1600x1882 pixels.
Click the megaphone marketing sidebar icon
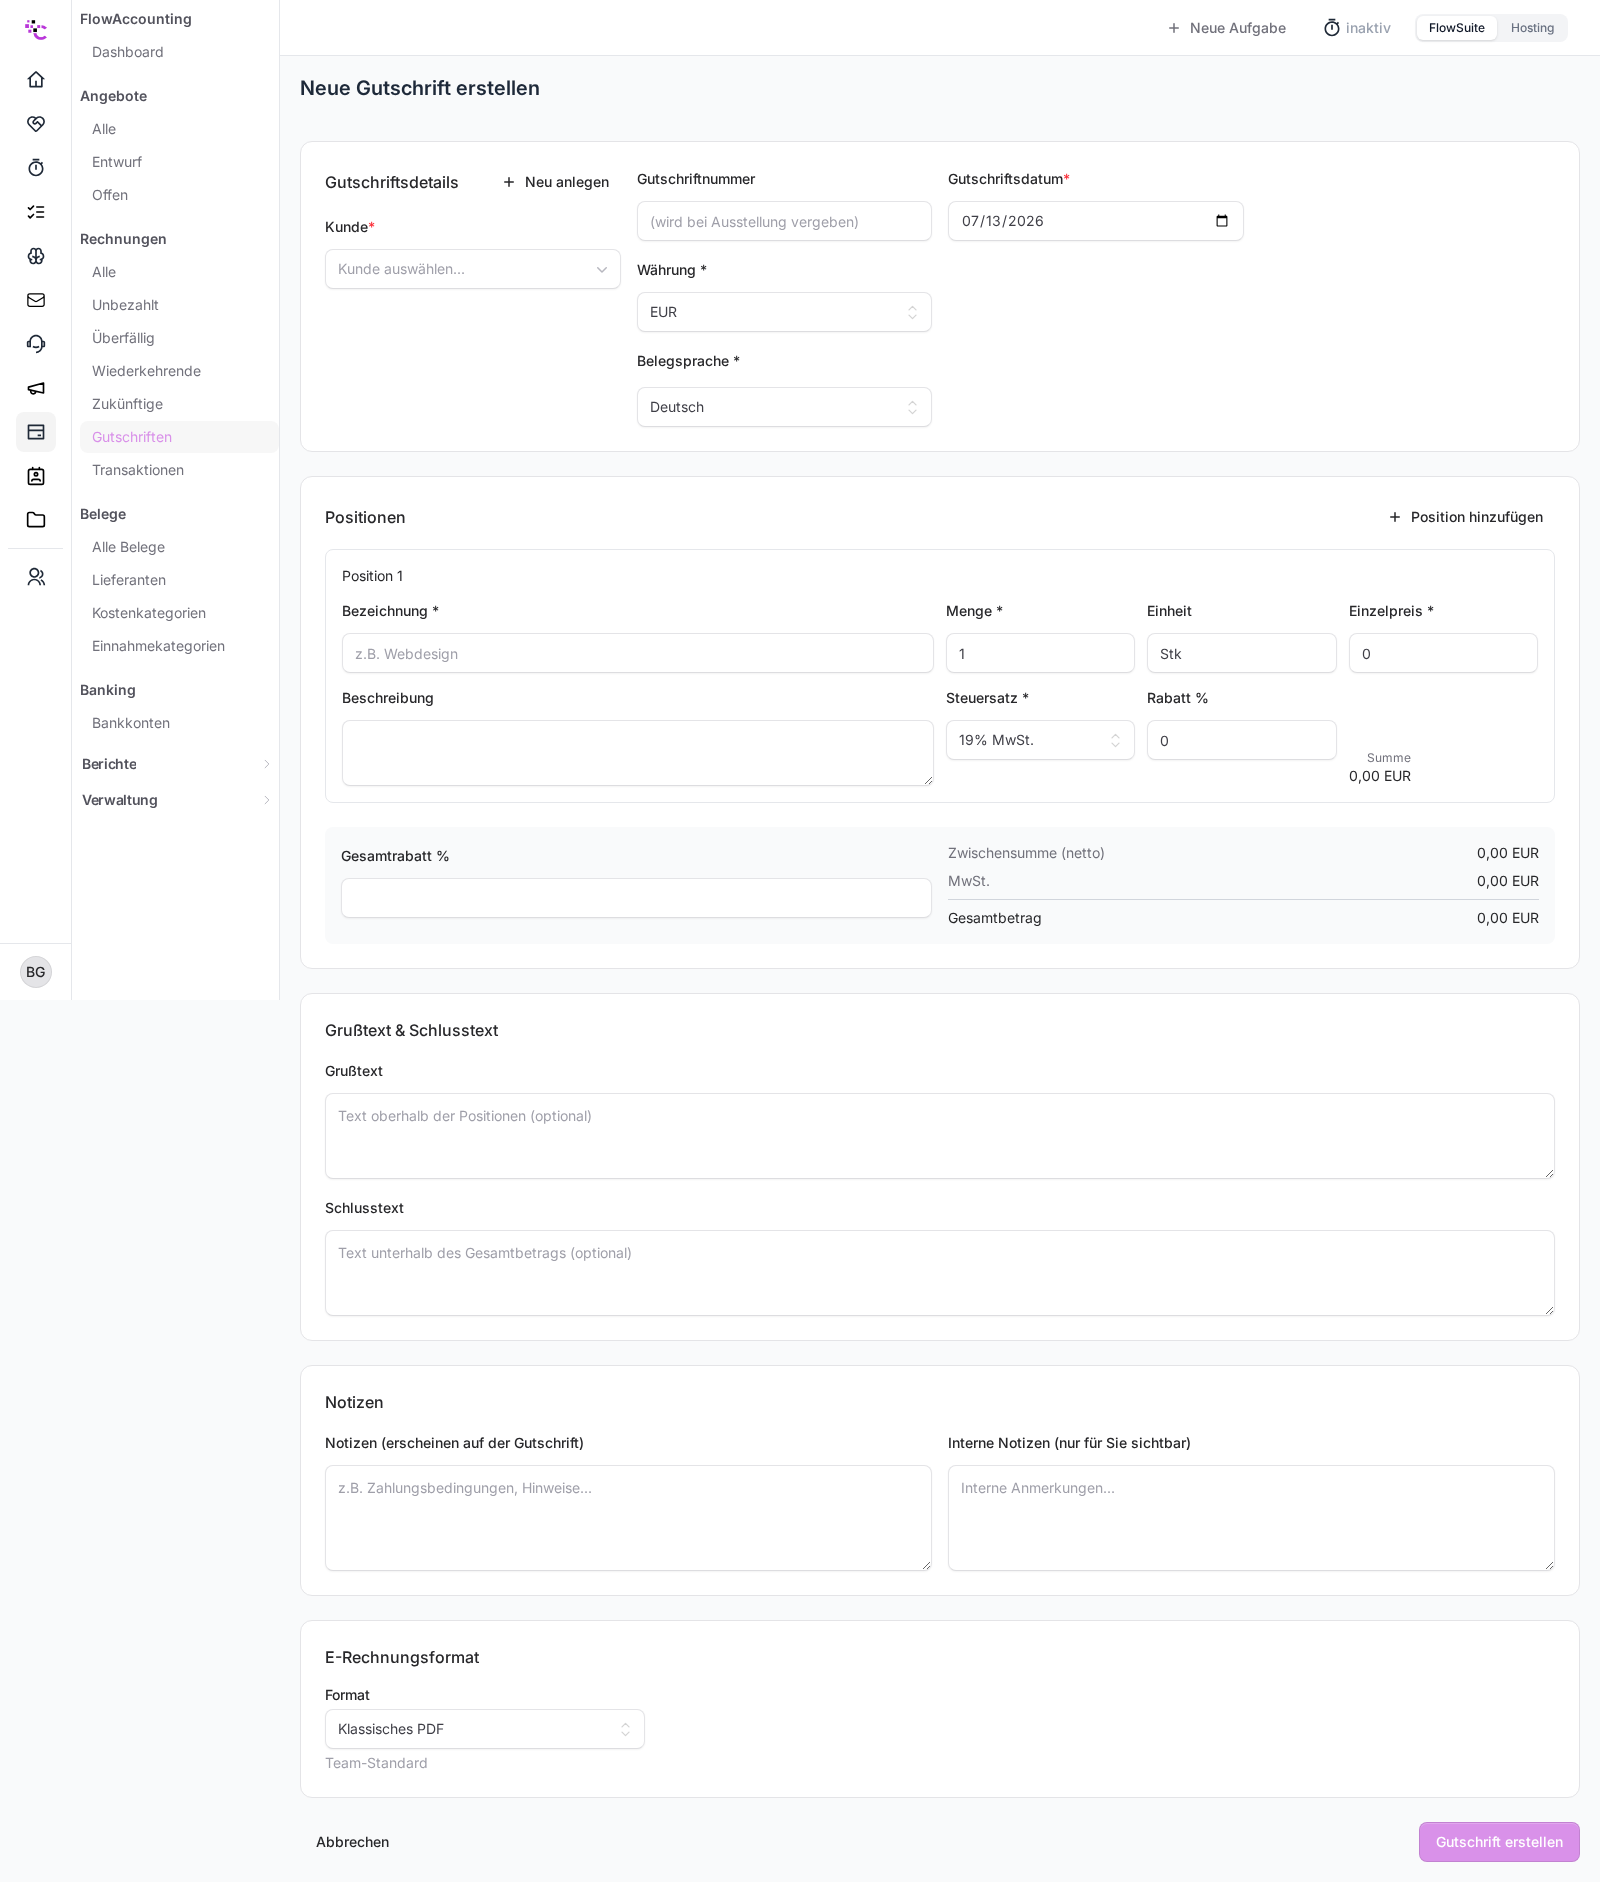pyautogui.click(x=36, y=387)
